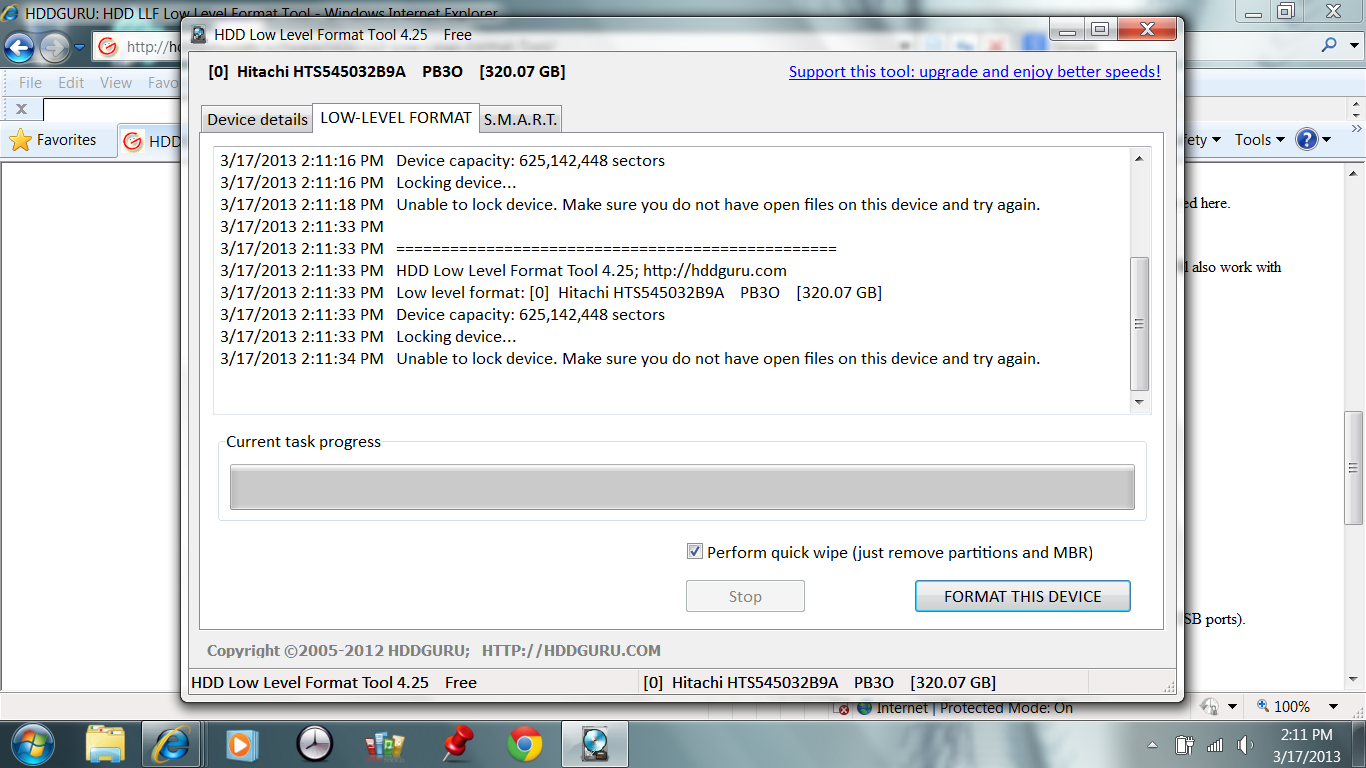
Task: Click the HDDGURU site icon in the address bar
Action: tap(108, 47)
